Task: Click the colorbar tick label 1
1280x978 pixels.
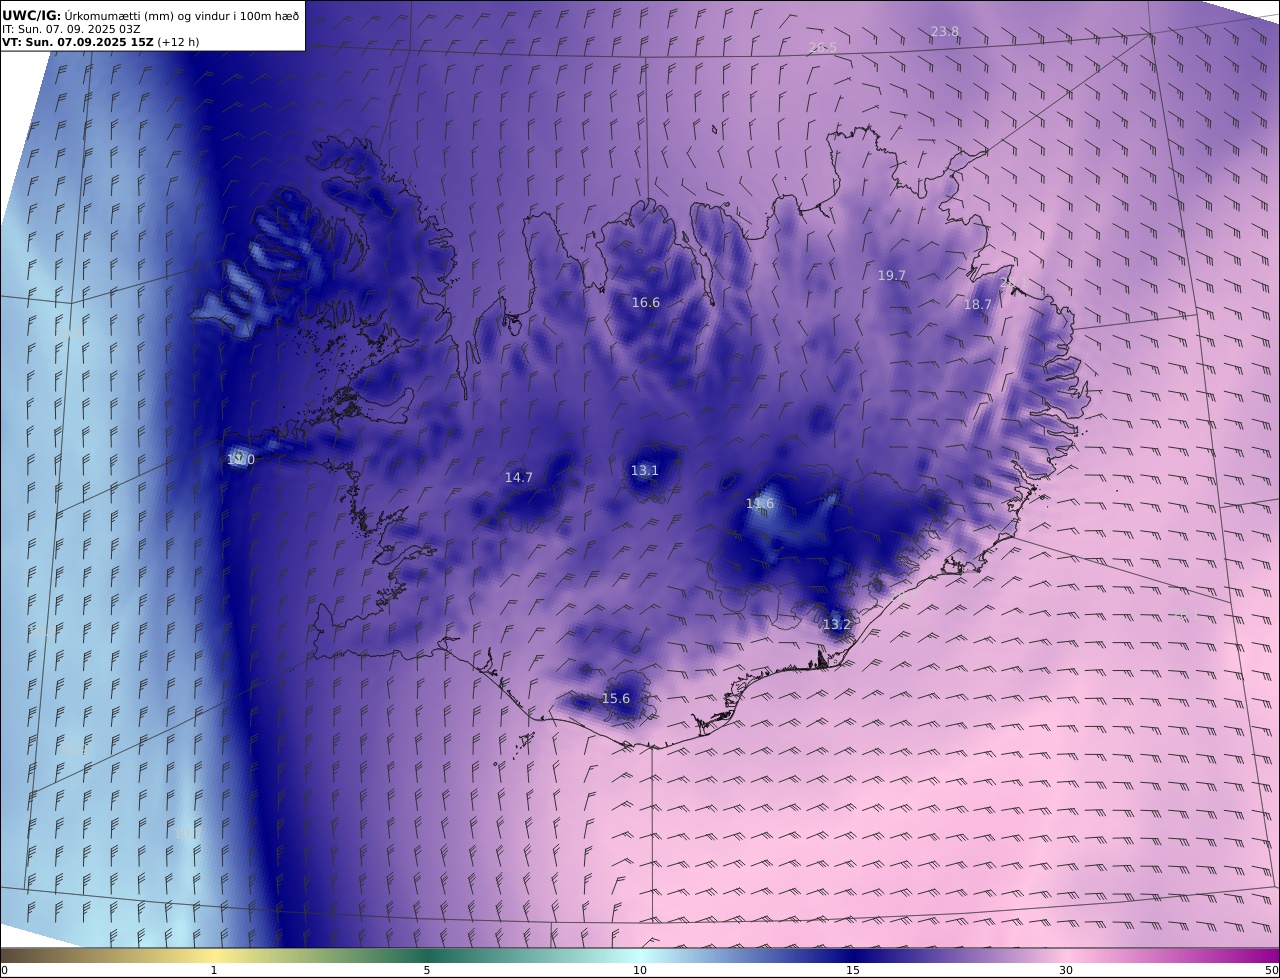Action: pos(214,970)
